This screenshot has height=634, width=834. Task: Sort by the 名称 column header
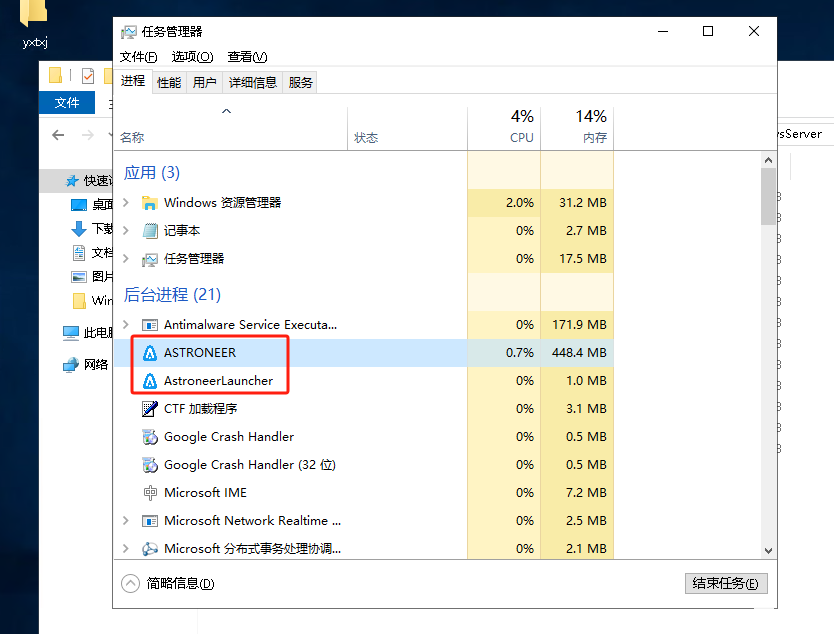230,128
